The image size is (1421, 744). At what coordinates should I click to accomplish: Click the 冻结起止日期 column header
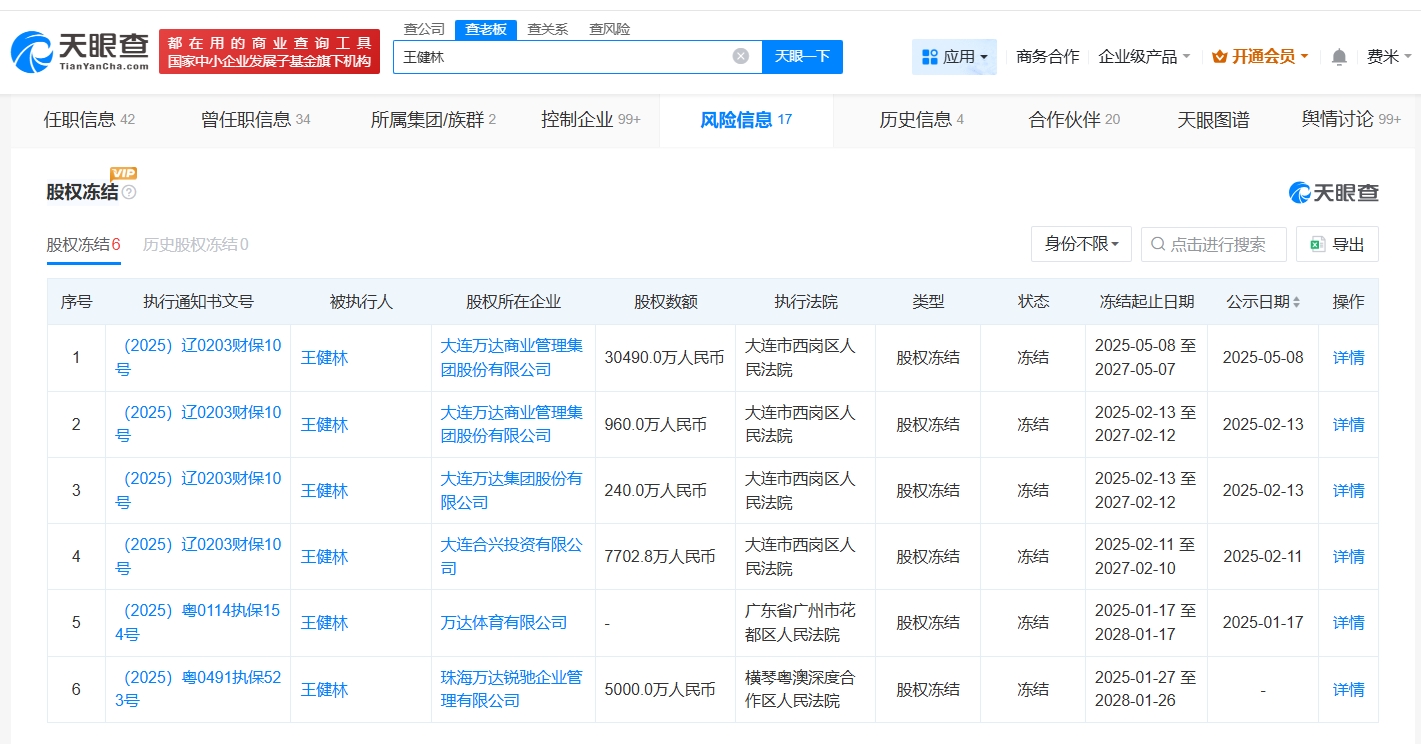click(x=1146, y=301)
